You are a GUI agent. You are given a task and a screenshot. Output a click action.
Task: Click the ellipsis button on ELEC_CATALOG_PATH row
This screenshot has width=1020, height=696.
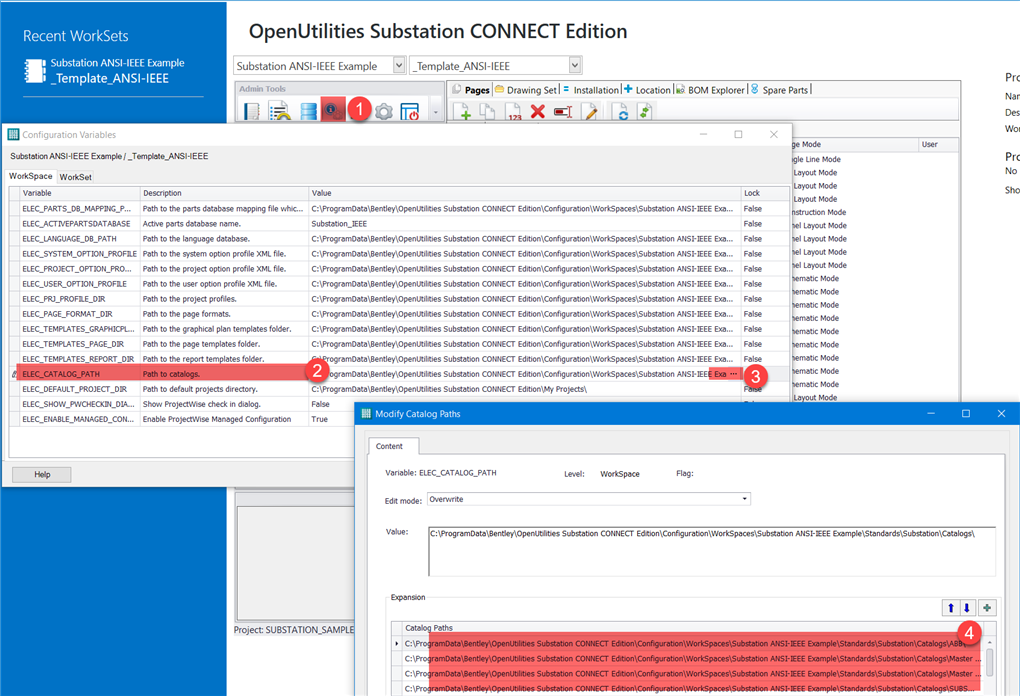(733, 373)
